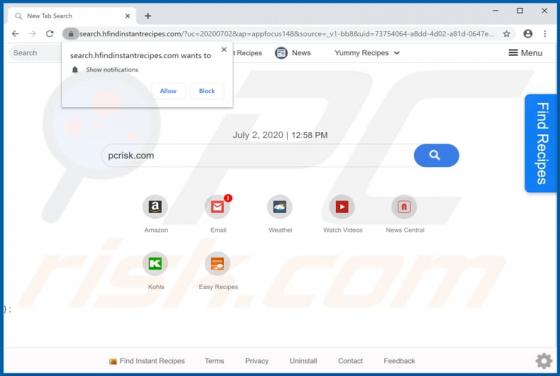Image resolution: width=560 pixels, height=376 pixels.
Task: Click the News globe icon in toolbar
Action: coord(281,53)
